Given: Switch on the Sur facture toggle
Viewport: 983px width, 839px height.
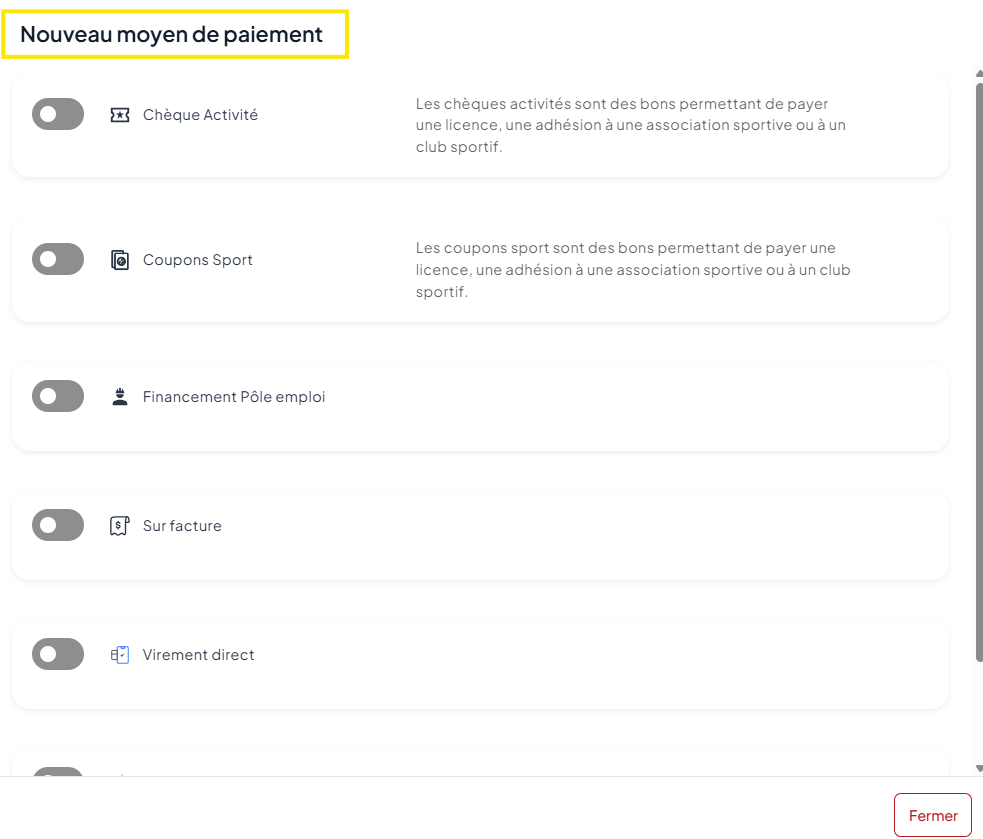Looking at the screenshot, I should 58,525.
